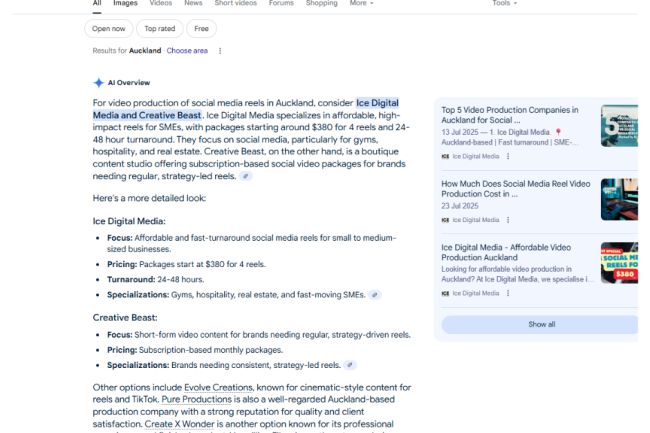
Task: Click 'Here's a more detailed look:' text
Action: pyautogui.click(x=149, y=198)
